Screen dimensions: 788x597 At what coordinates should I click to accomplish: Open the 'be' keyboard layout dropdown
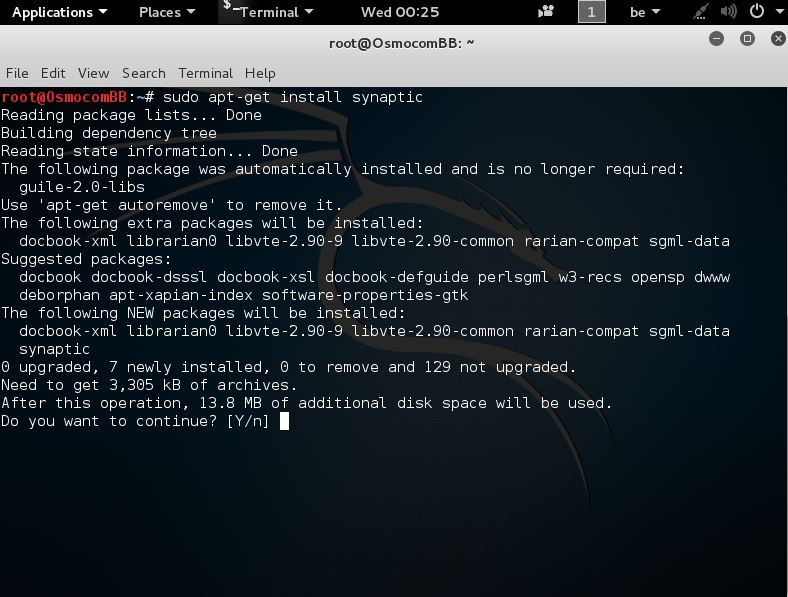coord(645,12)
